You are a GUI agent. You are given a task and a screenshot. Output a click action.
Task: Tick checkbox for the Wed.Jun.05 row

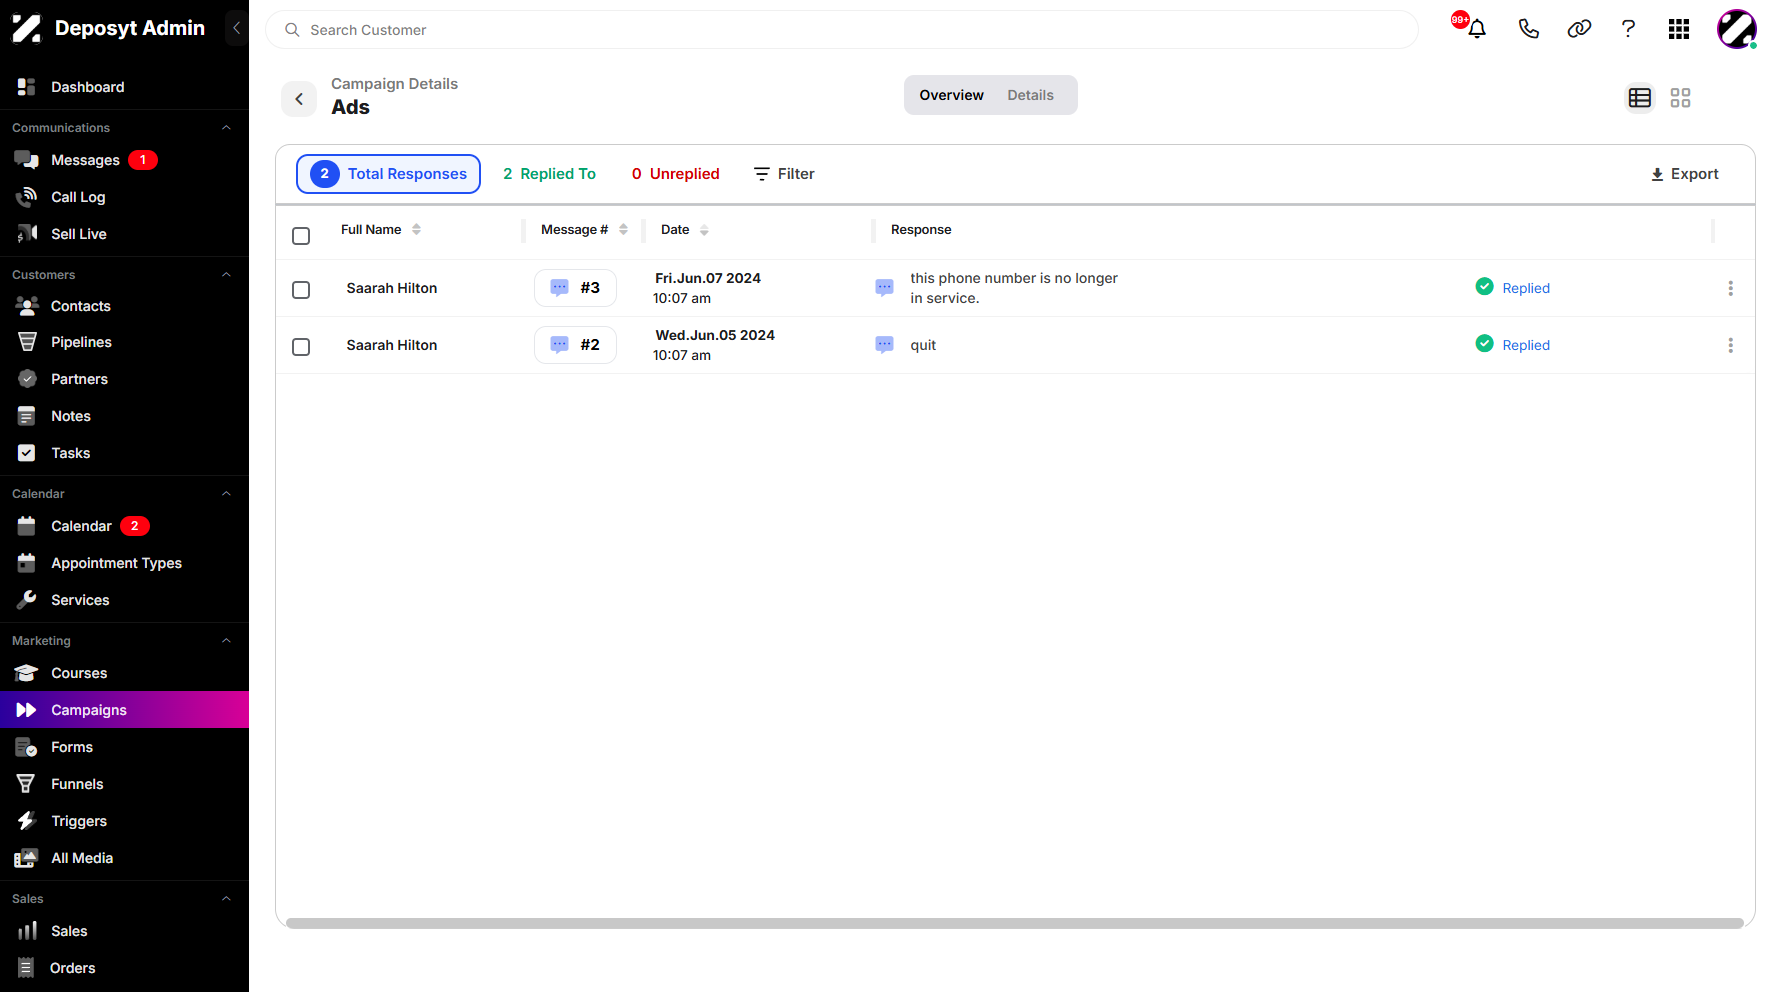[301, 347]
